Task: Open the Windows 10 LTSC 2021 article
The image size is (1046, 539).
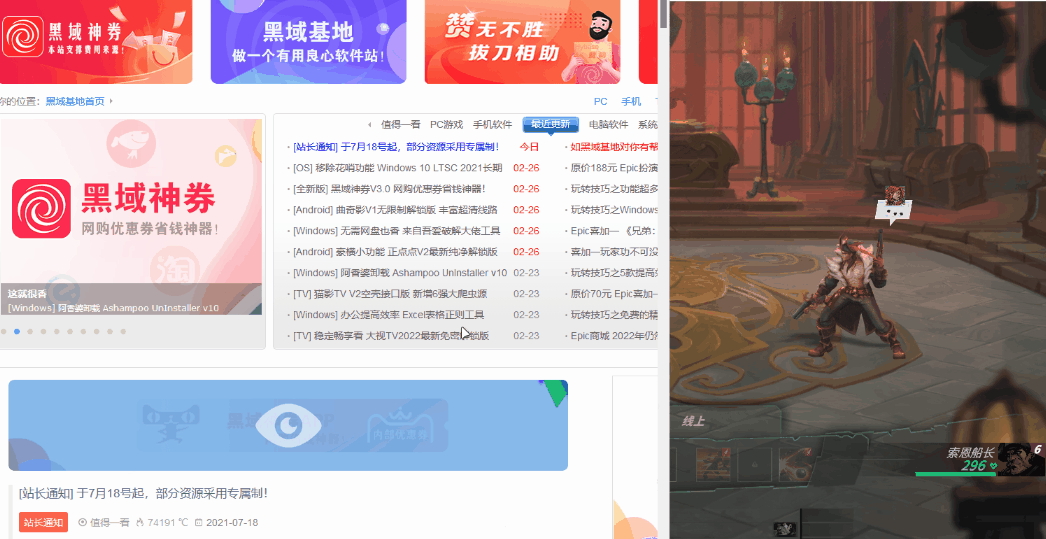Action: pos(398,168)
